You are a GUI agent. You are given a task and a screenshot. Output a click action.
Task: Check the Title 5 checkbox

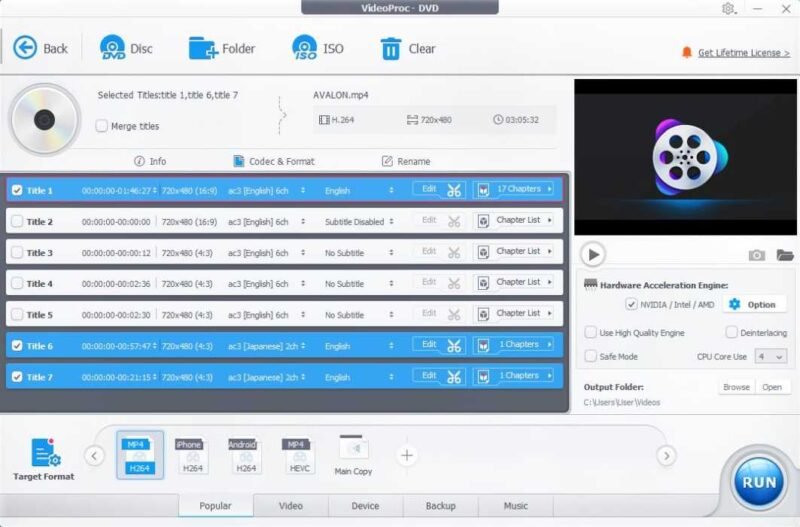coord(17,315)
